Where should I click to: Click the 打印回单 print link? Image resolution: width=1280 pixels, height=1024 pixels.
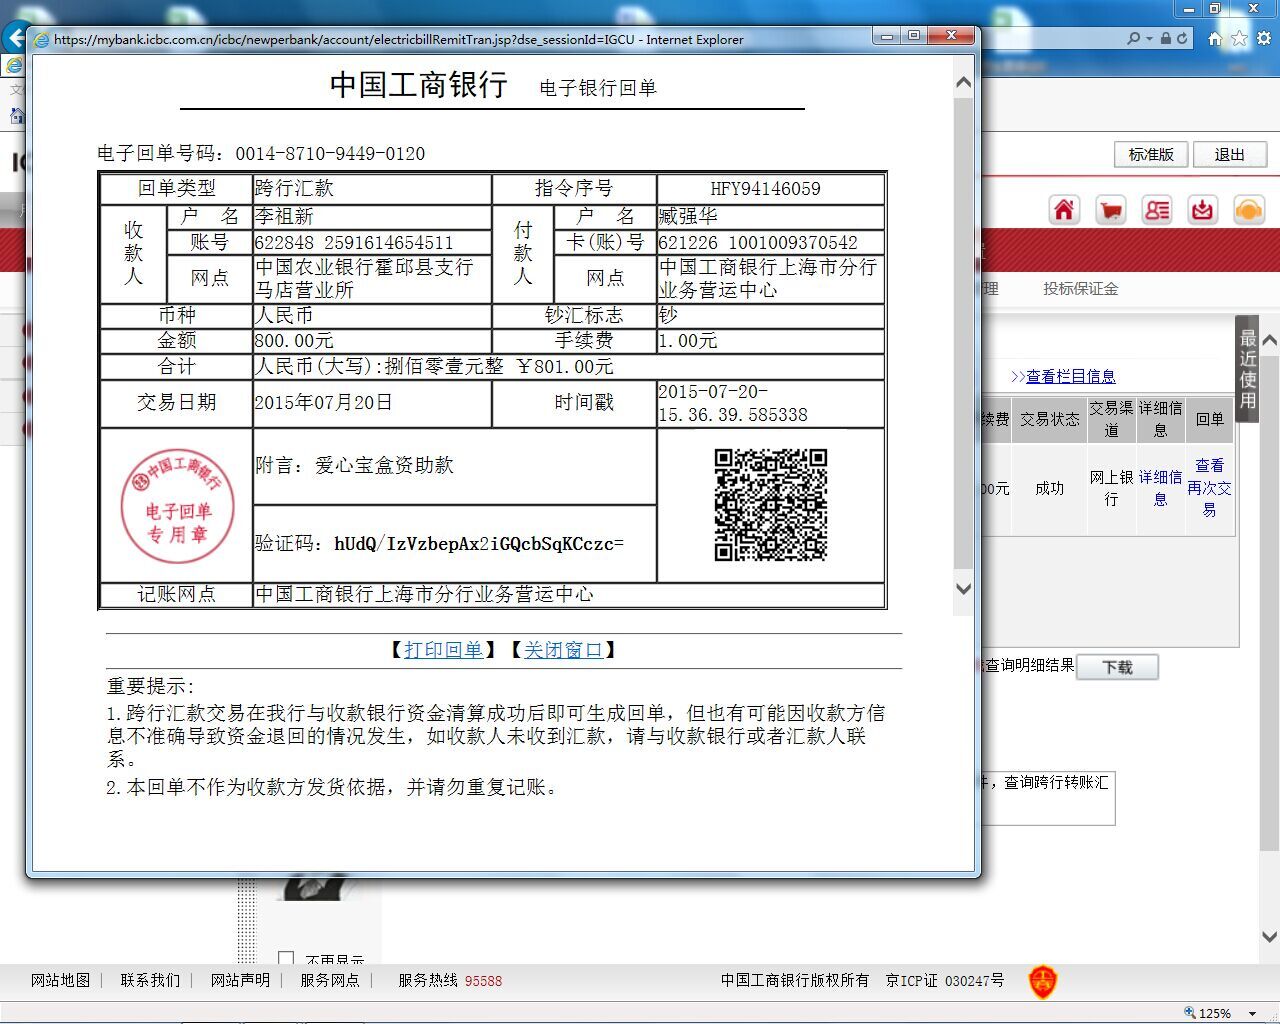(443, 650)
